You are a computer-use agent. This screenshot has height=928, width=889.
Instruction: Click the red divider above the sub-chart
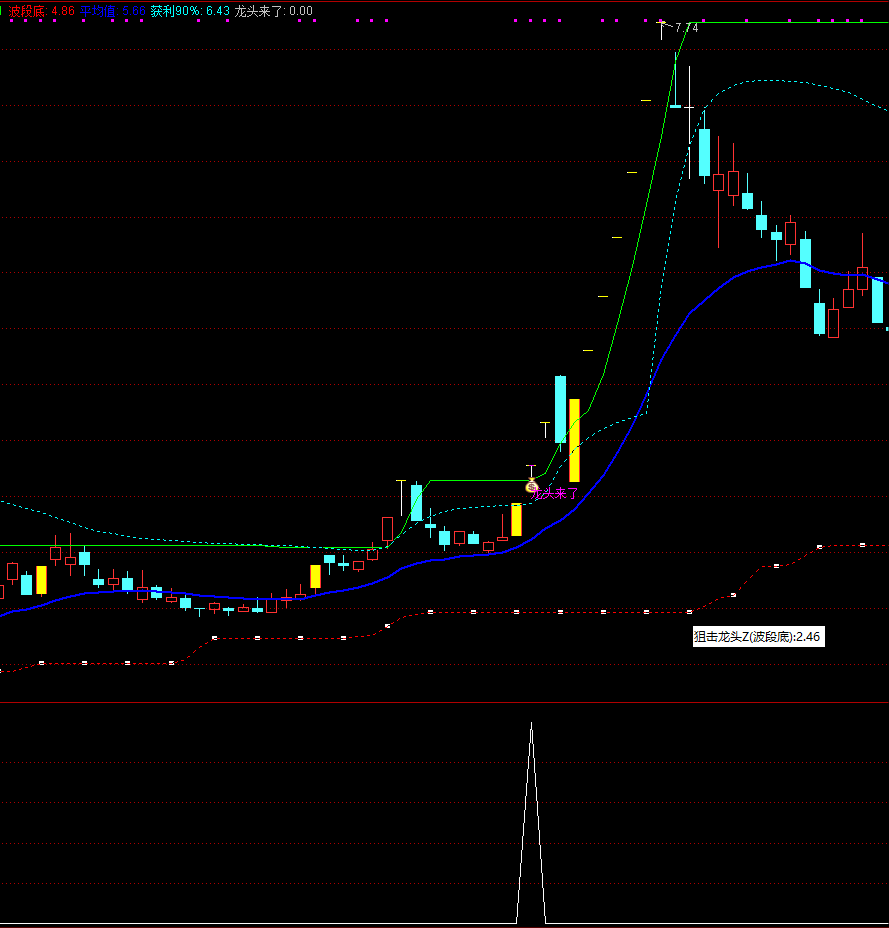point(444,703)
